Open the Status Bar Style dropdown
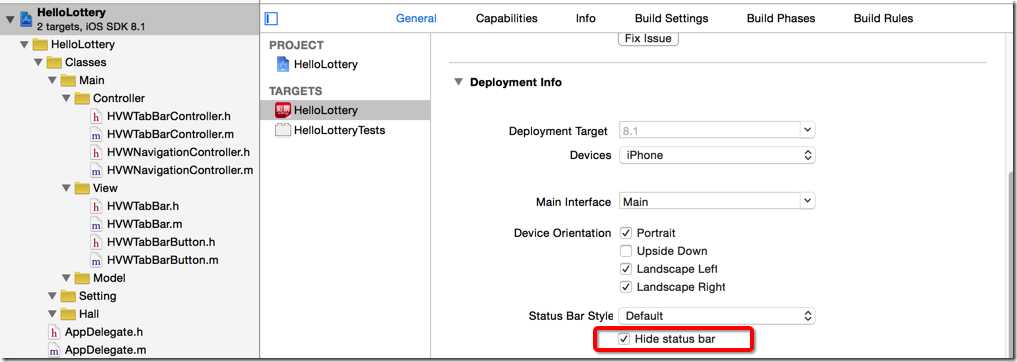This screenshot has width=1017, height=362. (717, 316)
